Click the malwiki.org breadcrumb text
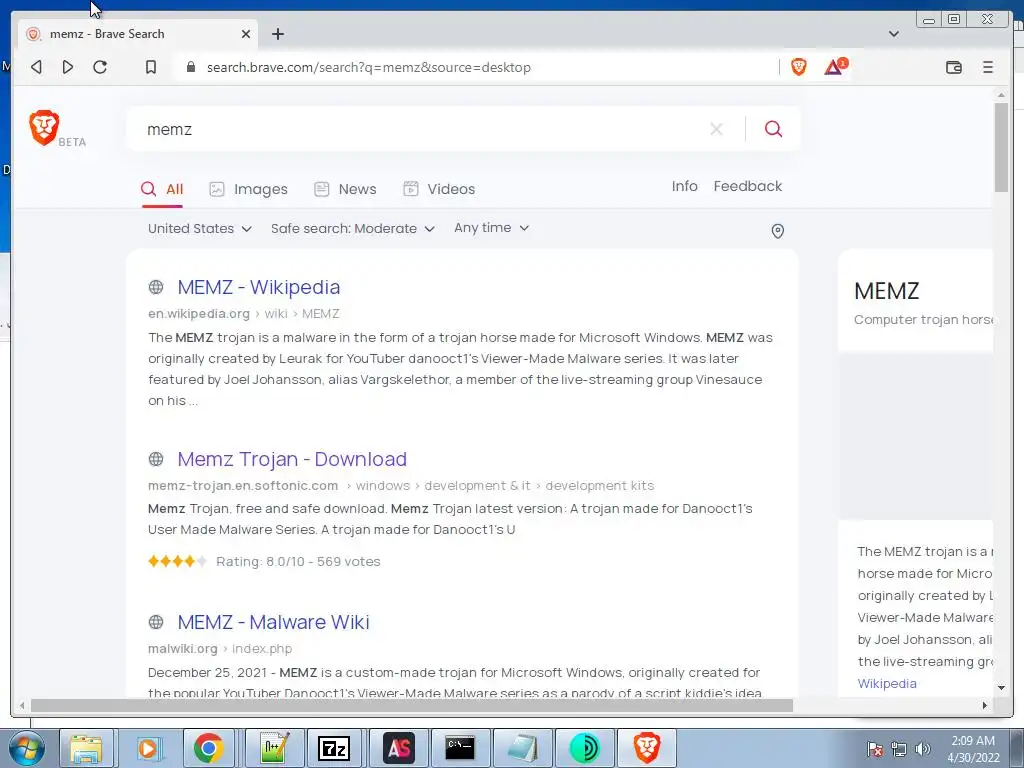Image resolution: width=1024 pixels, height=768 pixels. (x=182, y=648)
